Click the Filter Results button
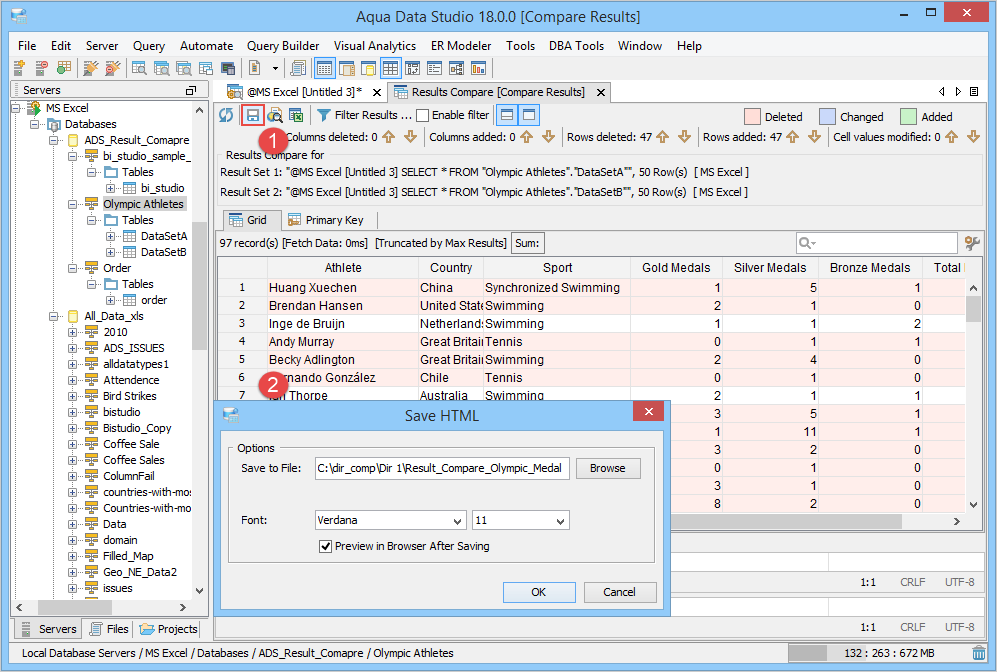The width and height of the screenshot is (997, 672). coord(364,115)
